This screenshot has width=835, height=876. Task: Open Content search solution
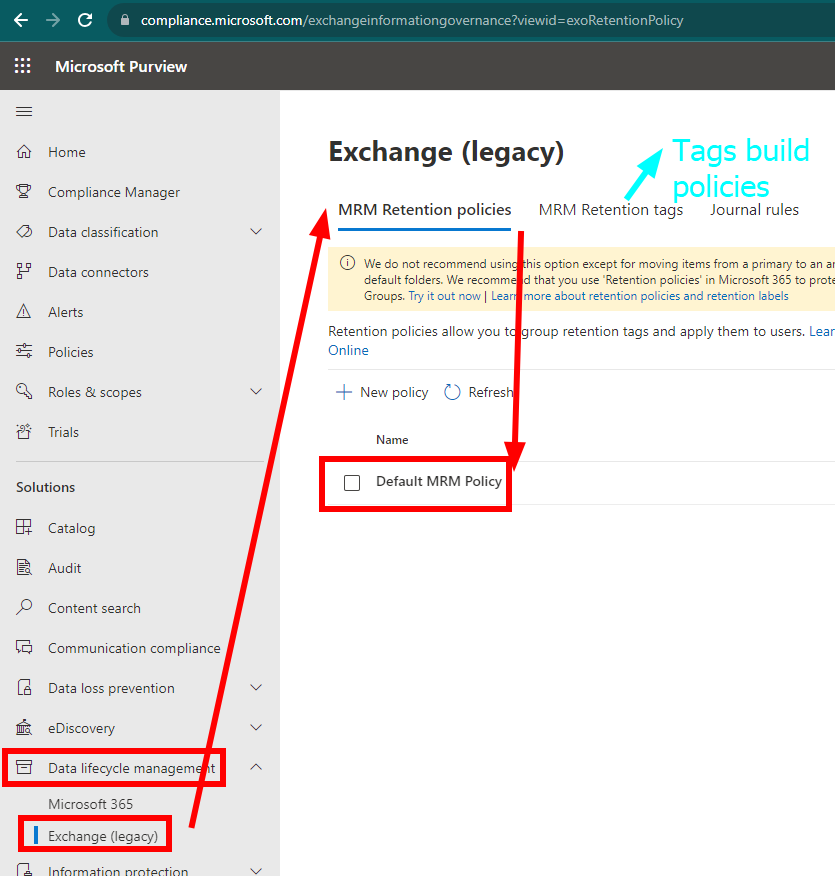pyautogui.click(x=94, y=608)
